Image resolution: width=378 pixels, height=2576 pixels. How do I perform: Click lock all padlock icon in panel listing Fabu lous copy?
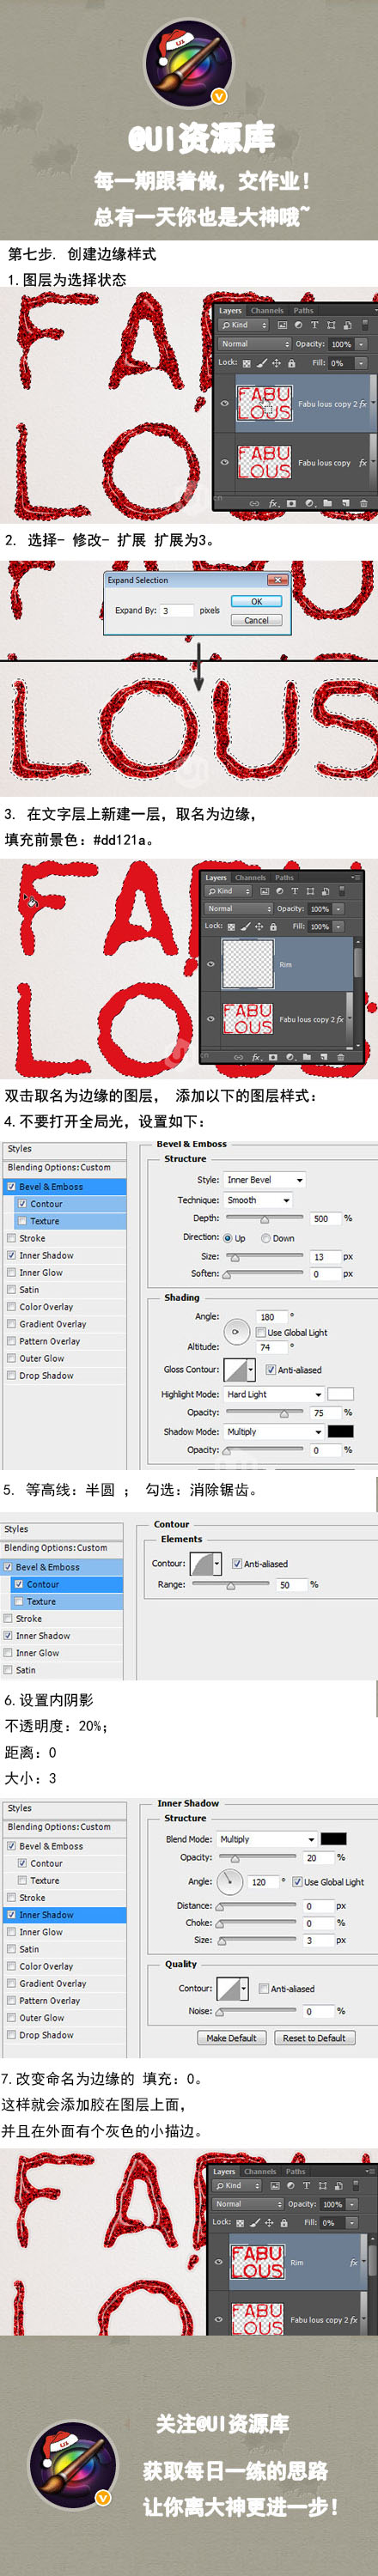click(x=291, y=364)
